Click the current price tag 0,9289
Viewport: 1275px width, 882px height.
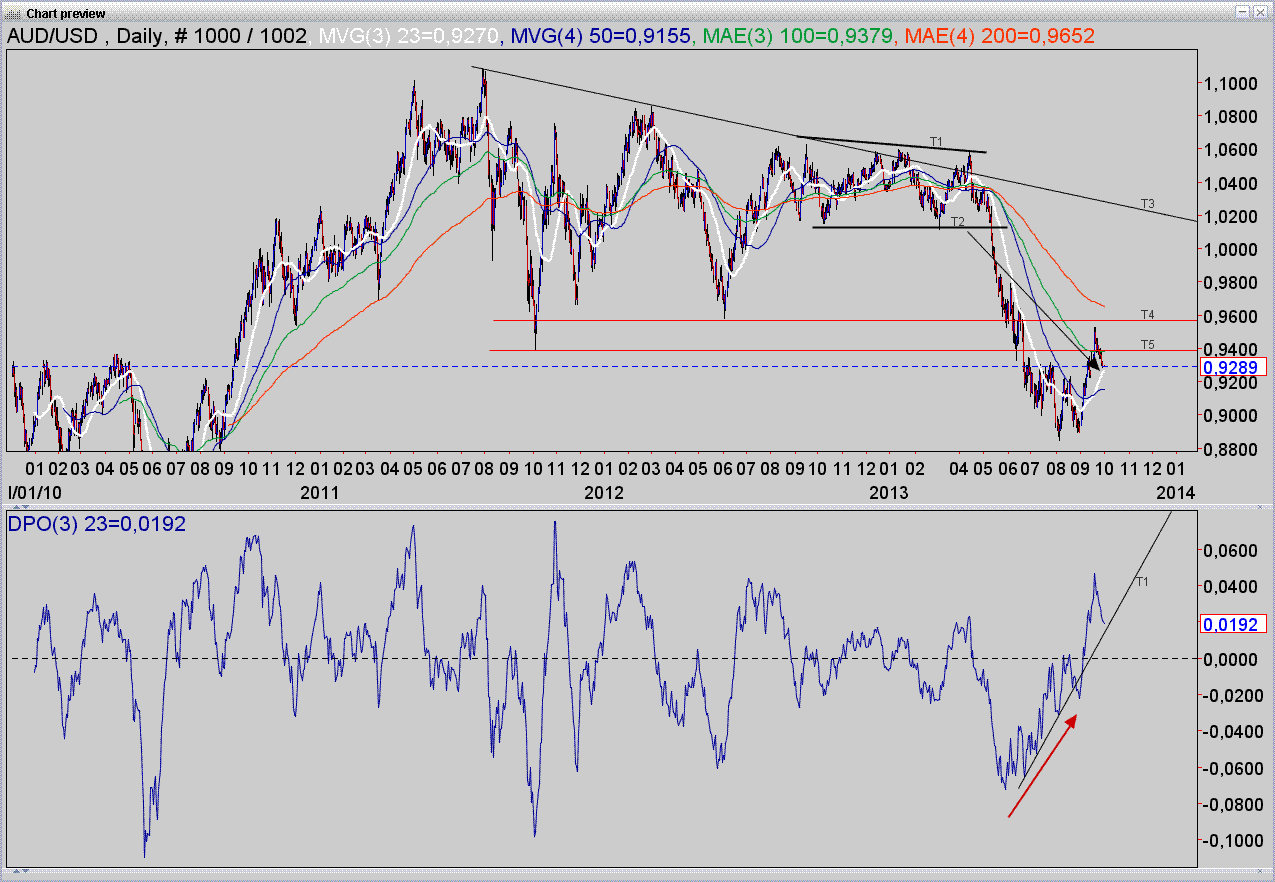(1232, 367)
